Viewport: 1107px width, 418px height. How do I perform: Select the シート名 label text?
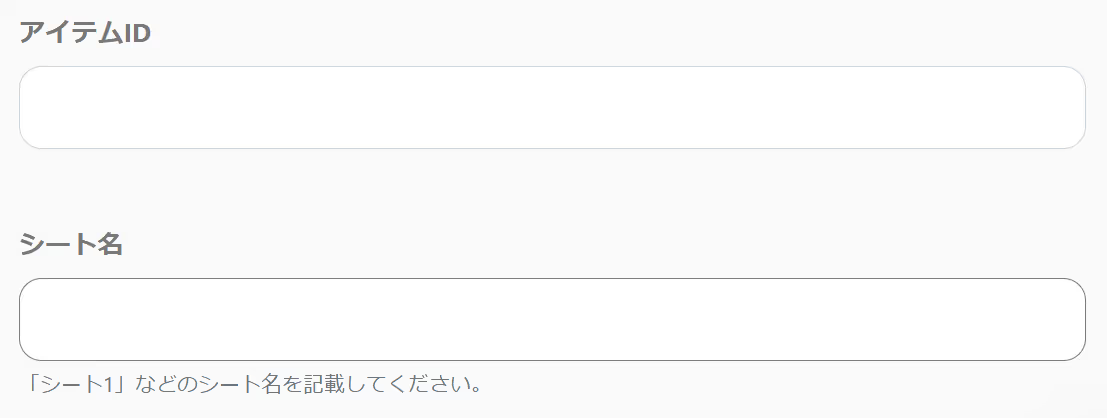pyautogui.click(x=71, y=244)
